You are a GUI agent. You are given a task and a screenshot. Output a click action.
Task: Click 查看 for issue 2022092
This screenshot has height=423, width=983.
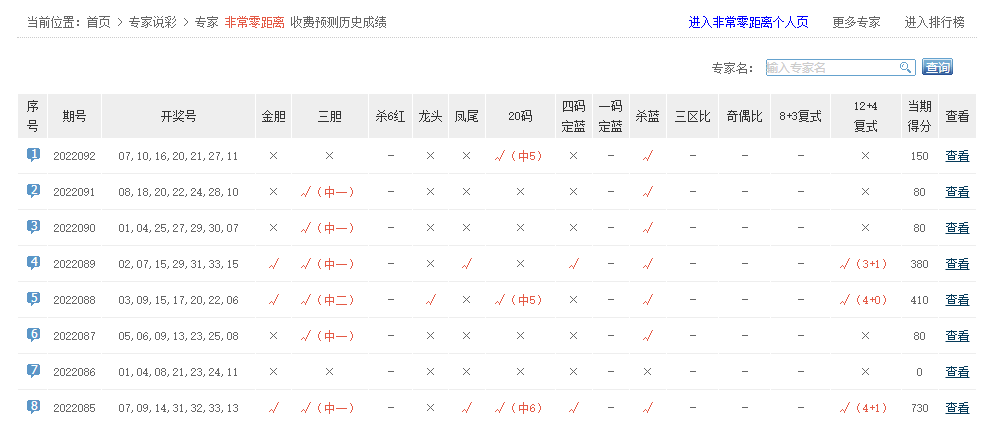pyautogui.click(x=957, y=156)
